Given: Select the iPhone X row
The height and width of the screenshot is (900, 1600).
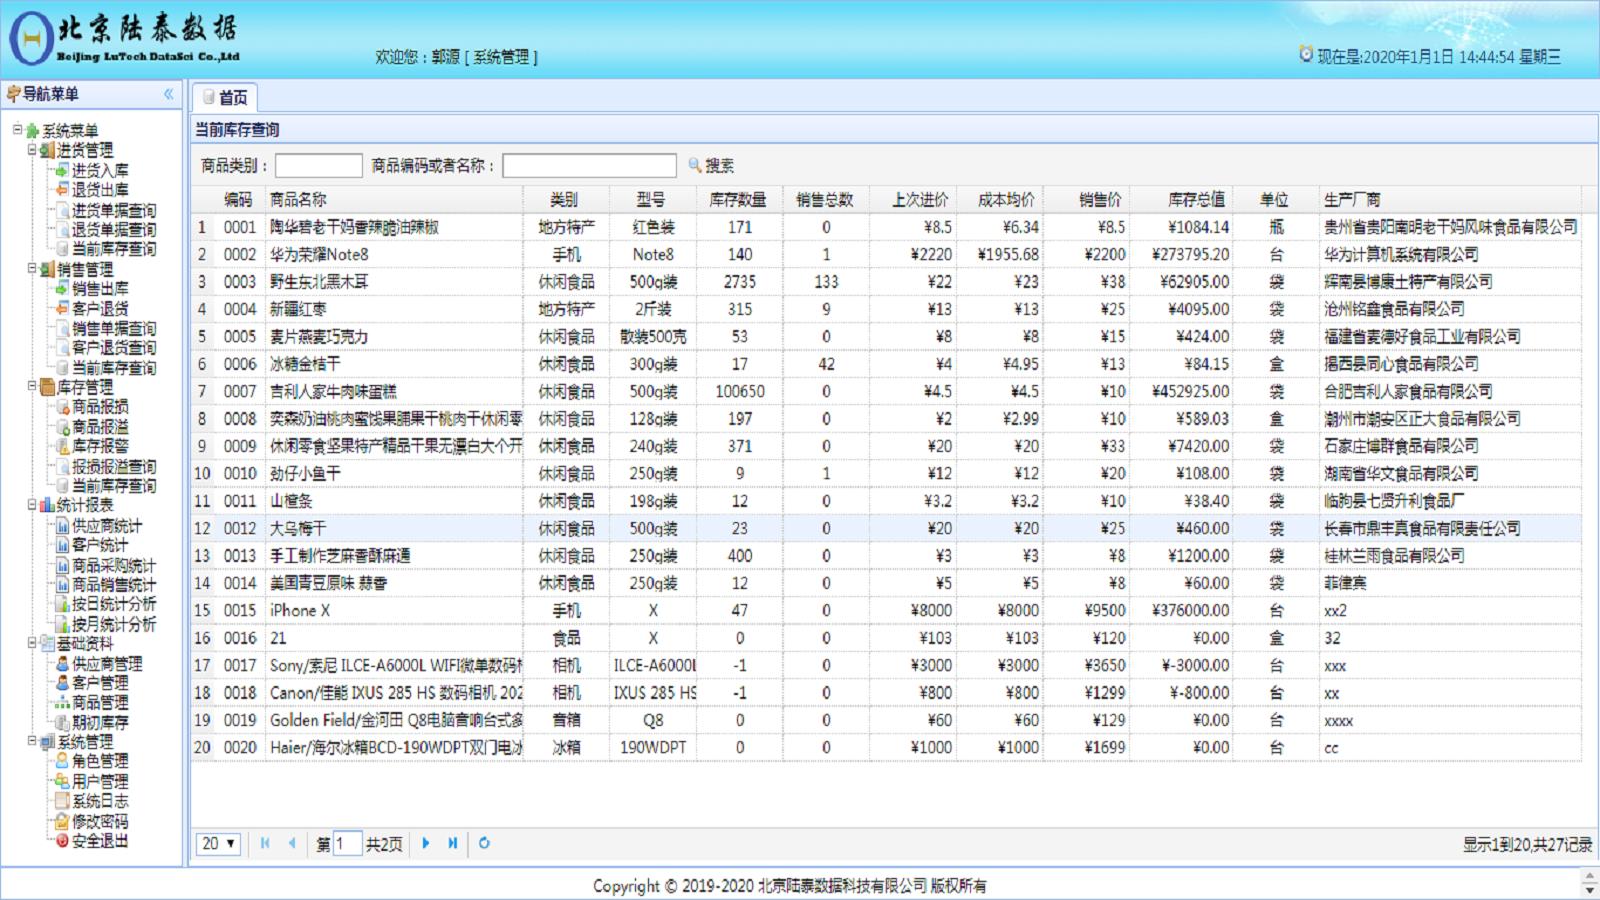Looking at the screenshot, I should [x=887, y=610].
